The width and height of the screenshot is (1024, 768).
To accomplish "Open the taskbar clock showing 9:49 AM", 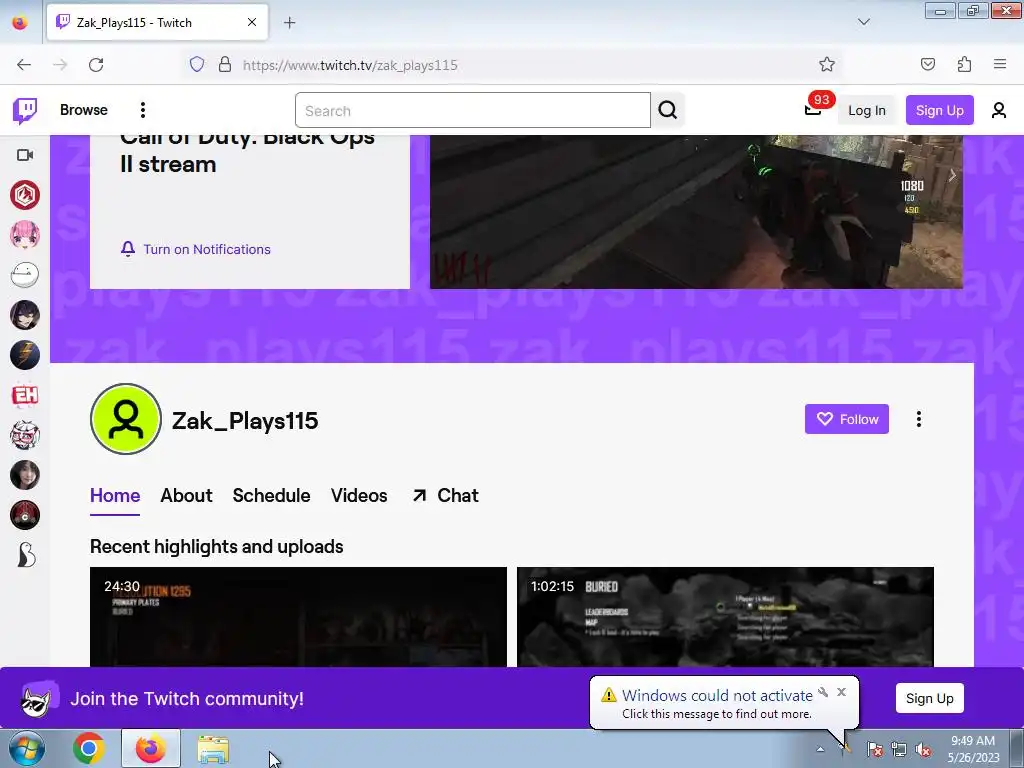I will tap(973, 749).
